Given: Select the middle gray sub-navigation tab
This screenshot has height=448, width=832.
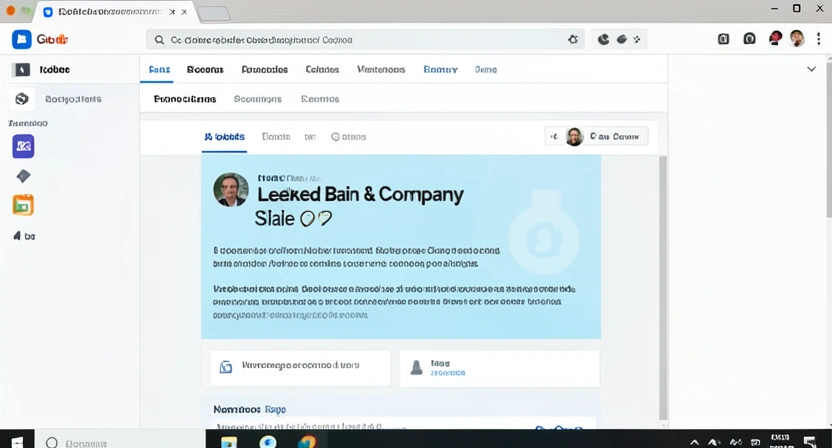Looking at the screenshot, I should coord(258,99).
